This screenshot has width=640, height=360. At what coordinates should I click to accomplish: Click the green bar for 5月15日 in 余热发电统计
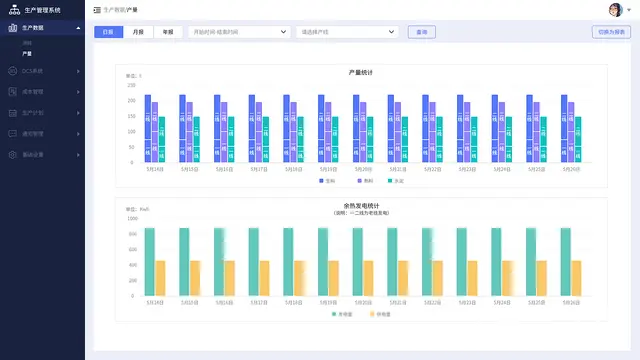pyautogui.click(x=184, y=262)
